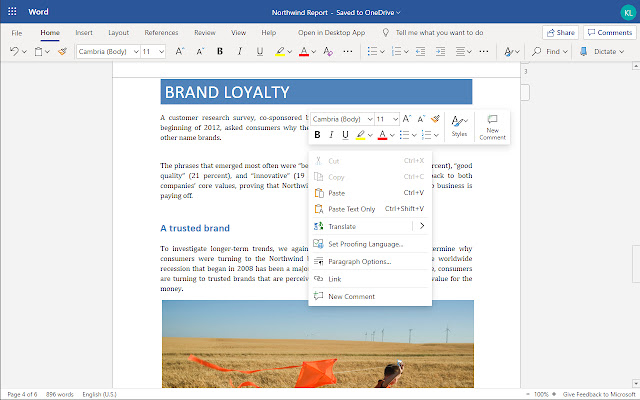Toggle Underline in the floating mini toolbar
Viewport: 640px width, 400px height.
346,135
